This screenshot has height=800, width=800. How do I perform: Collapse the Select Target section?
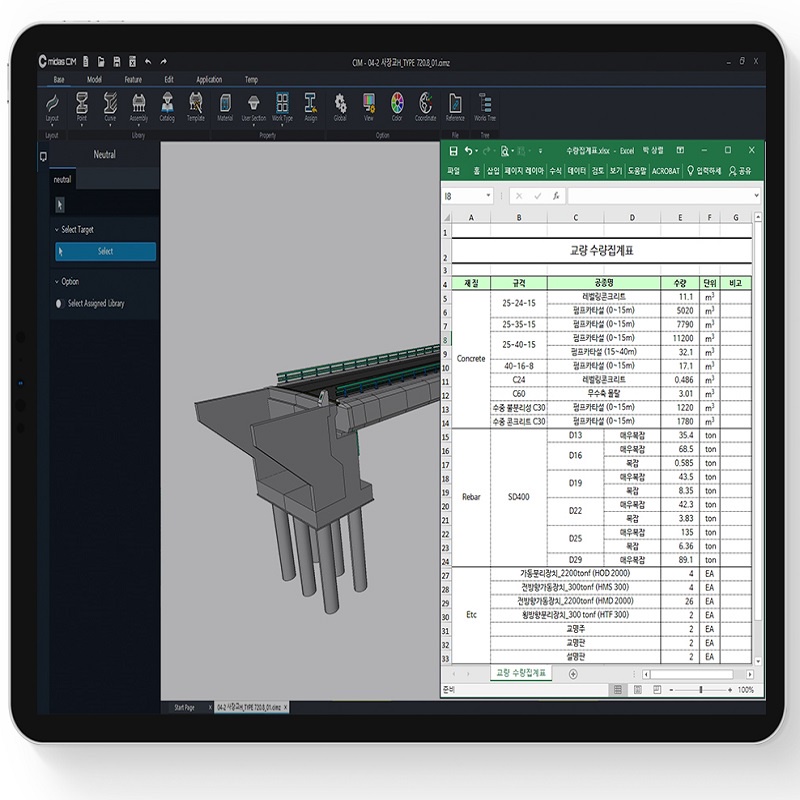(x=57, y=230)
